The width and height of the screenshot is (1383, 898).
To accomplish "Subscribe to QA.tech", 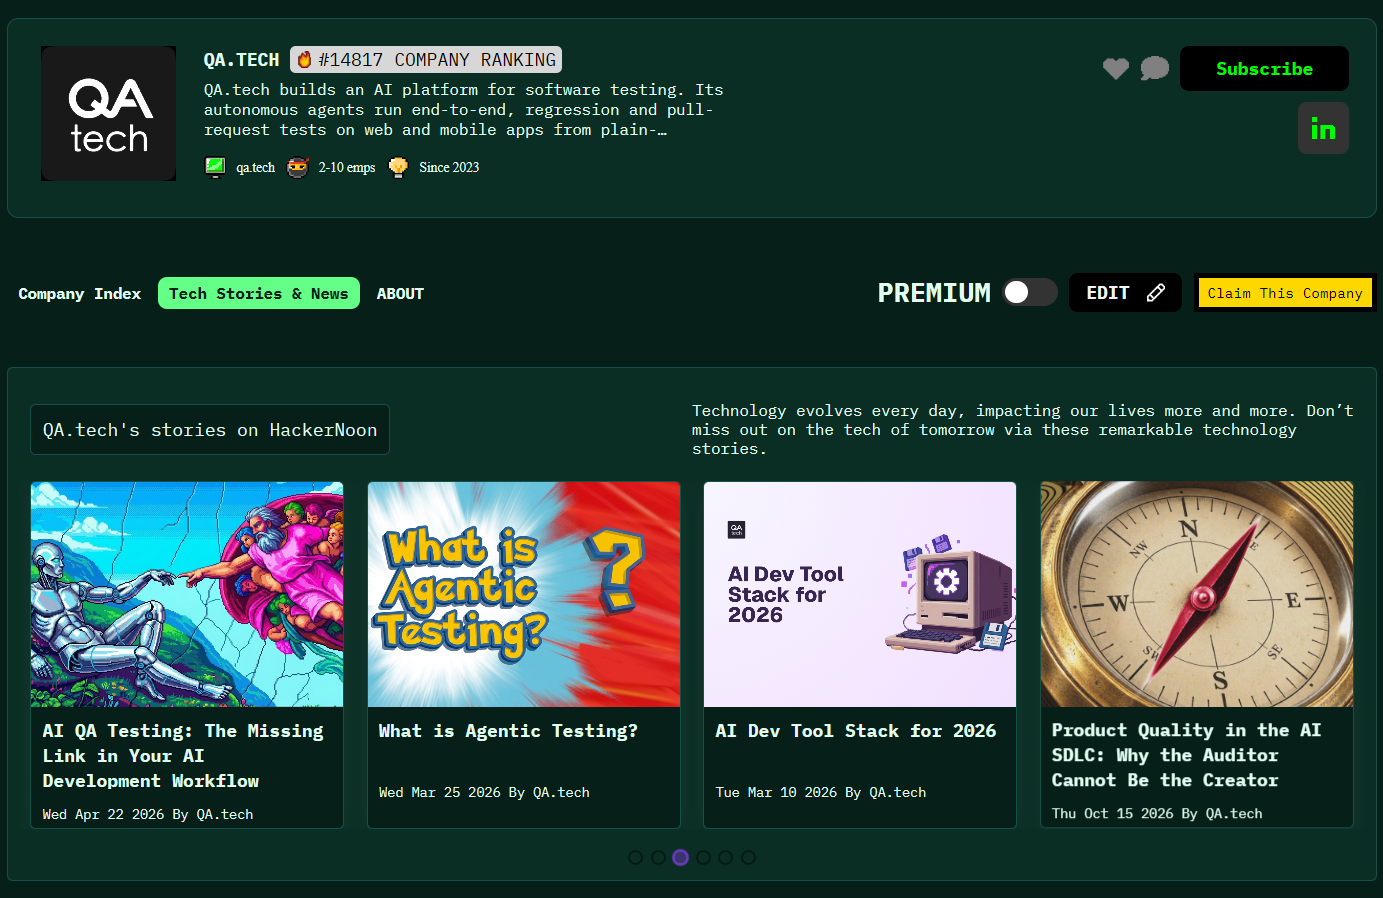I will click(1264, 69).
